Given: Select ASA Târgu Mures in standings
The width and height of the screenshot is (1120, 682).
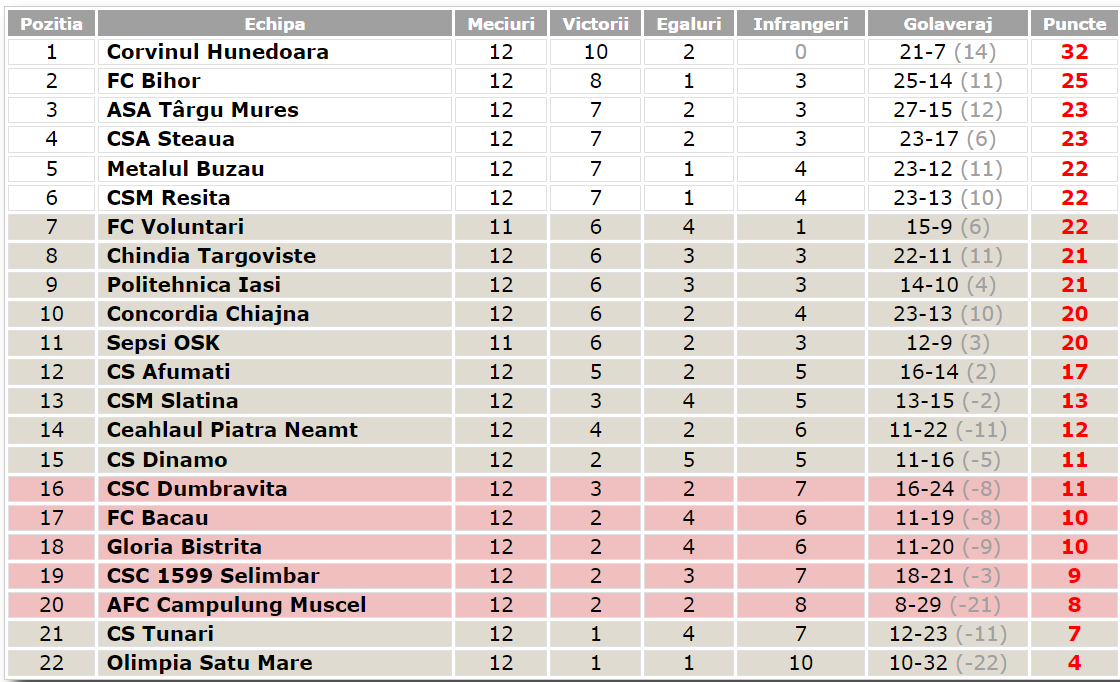Looking at the screenshot, I should point(202,110).
